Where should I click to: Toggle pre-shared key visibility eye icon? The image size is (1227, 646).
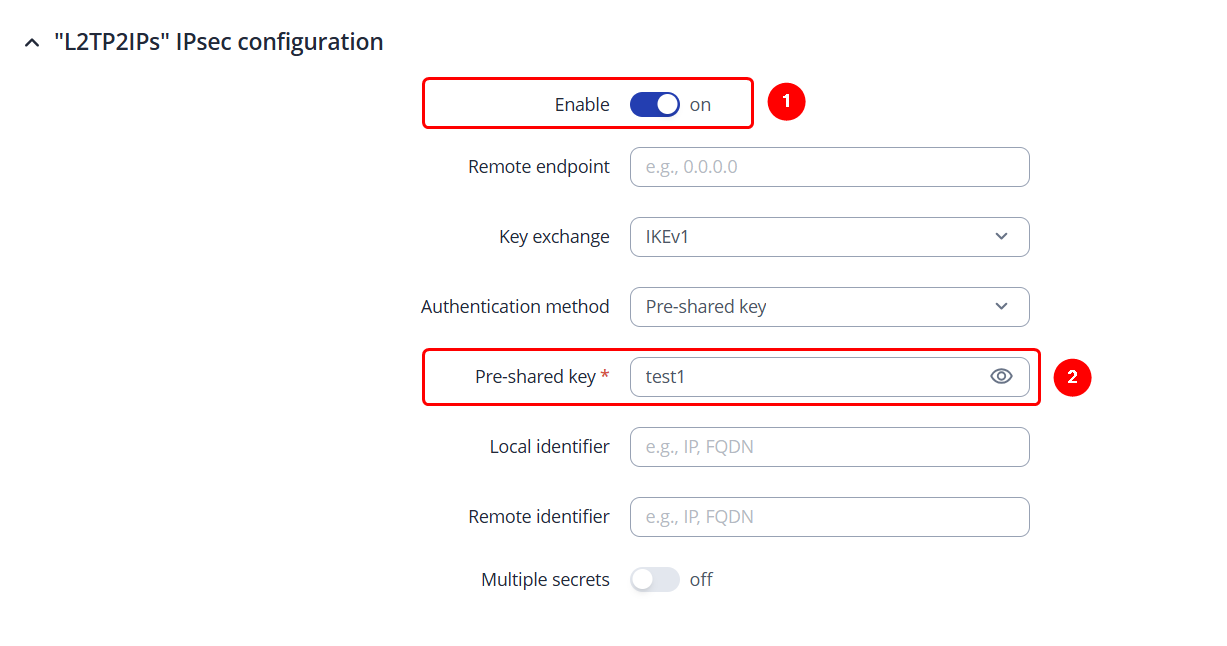click(x=1001, y=377)
